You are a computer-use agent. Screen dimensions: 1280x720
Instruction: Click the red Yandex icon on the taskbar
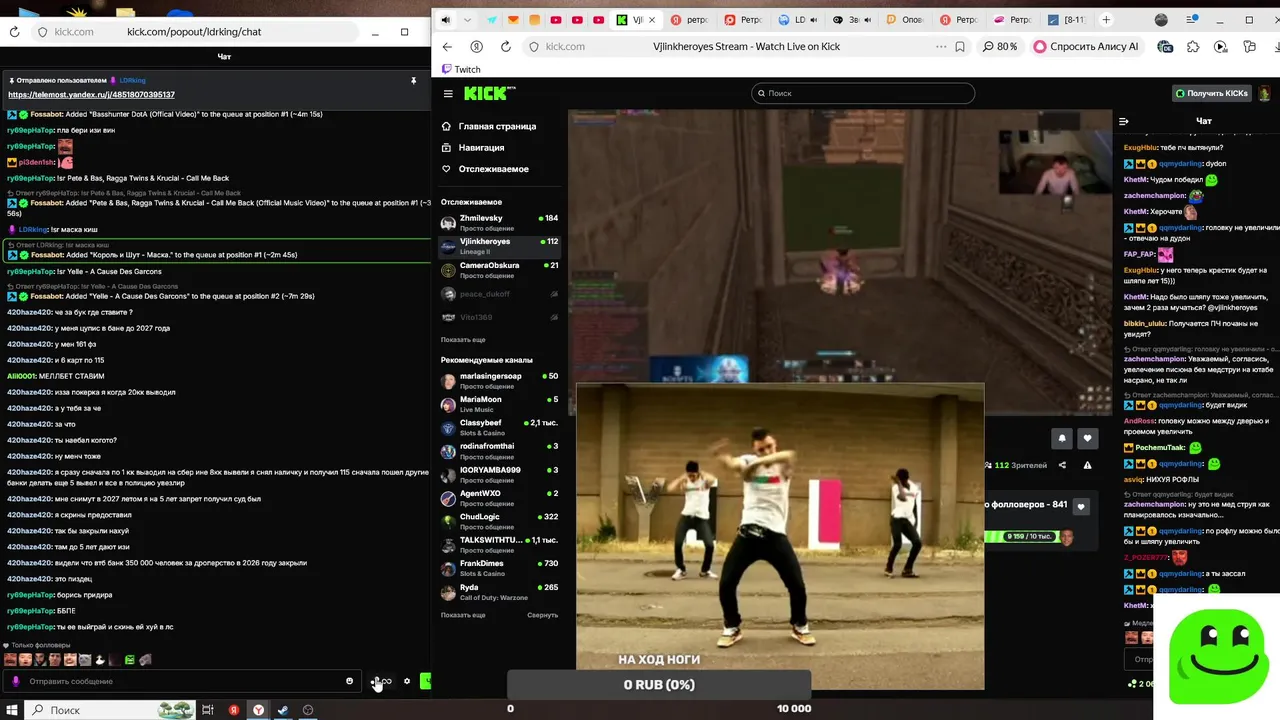coord(234,710)
